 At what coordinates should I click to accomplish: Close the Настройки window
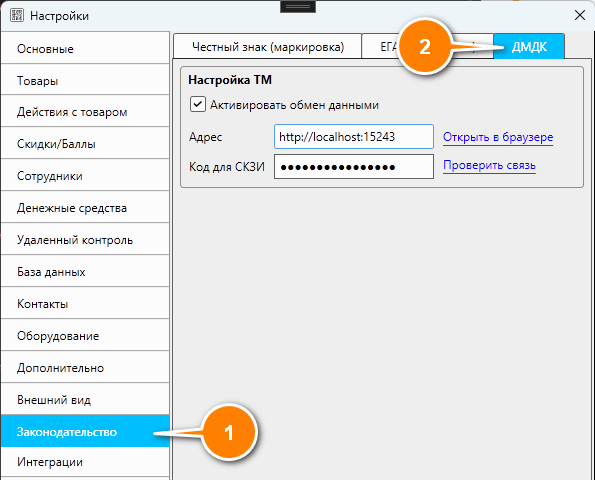tap(579, 16)
